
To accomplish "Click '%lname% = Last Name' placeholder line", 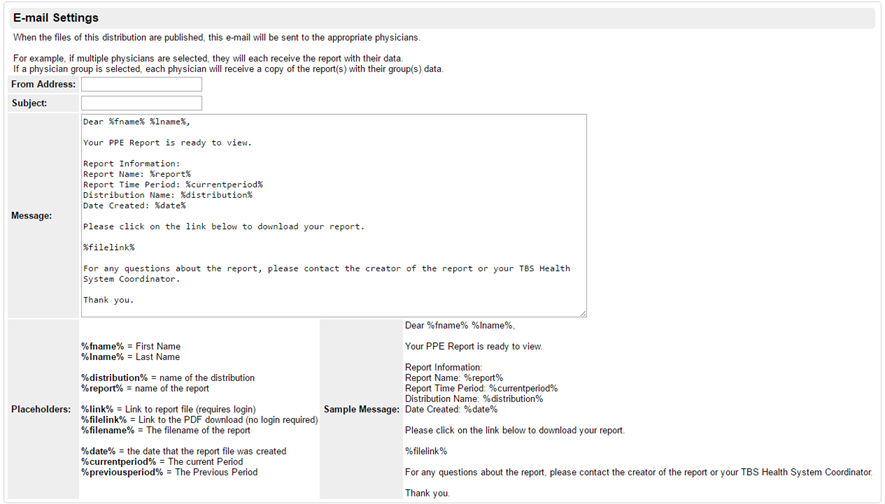I will pyautogui.click(x=130, y=357).
